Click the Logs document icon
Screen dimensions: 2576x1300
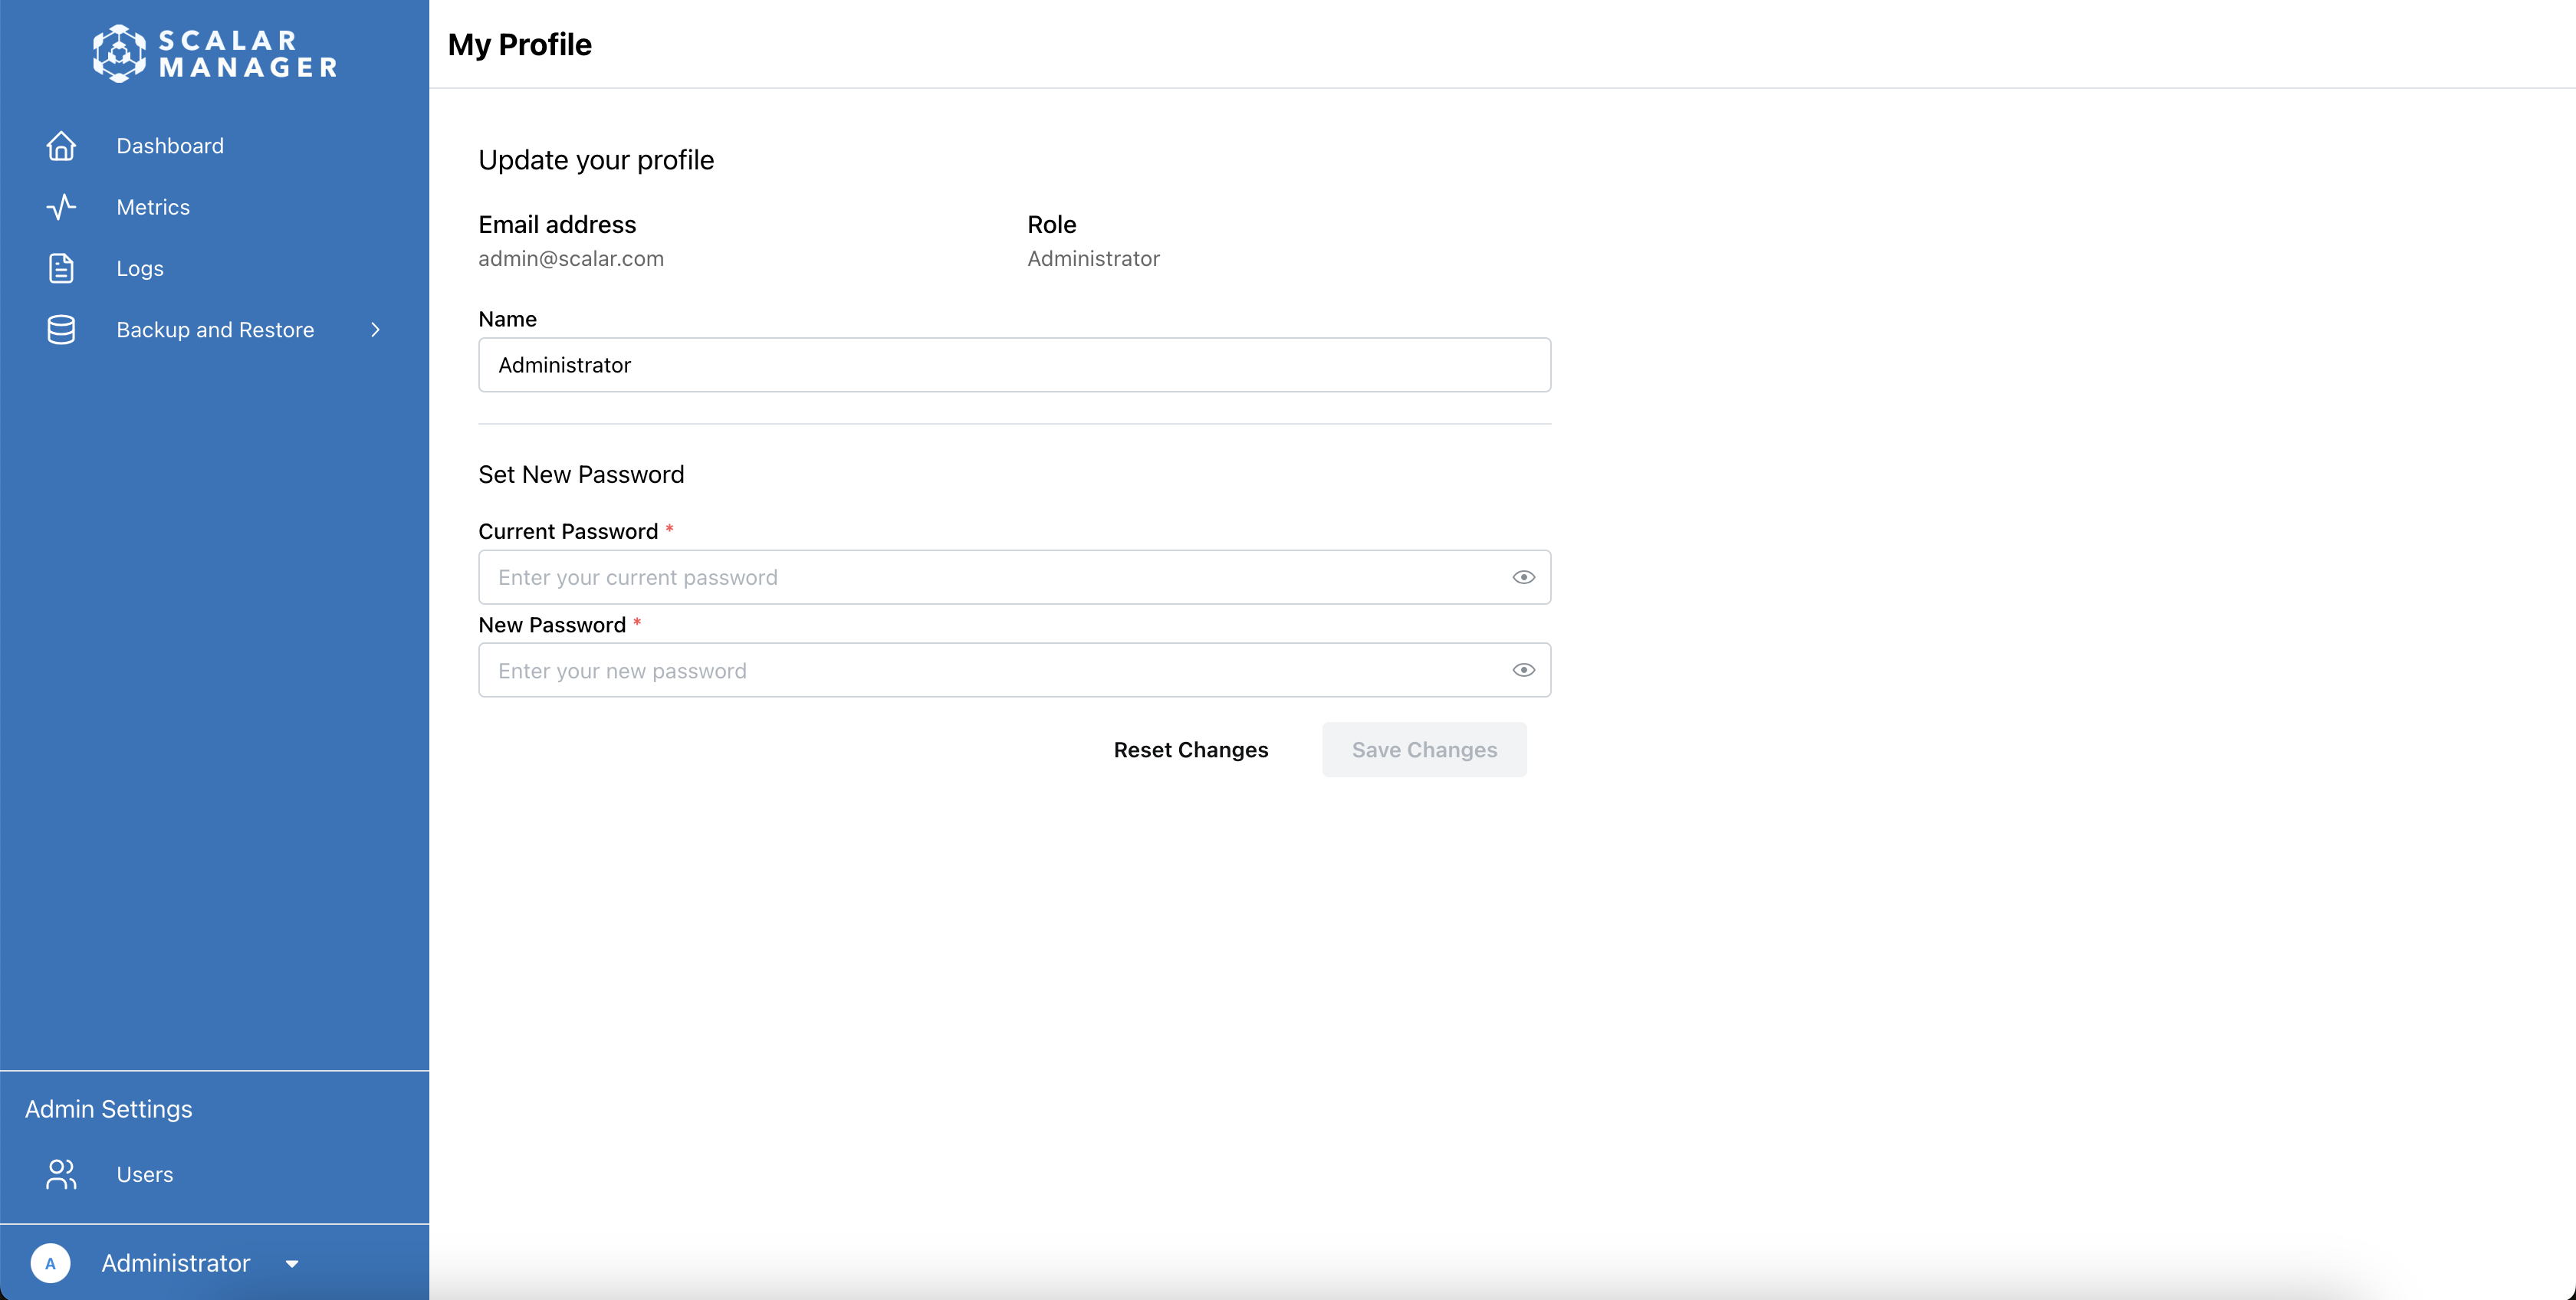click(x=61, y=268)
